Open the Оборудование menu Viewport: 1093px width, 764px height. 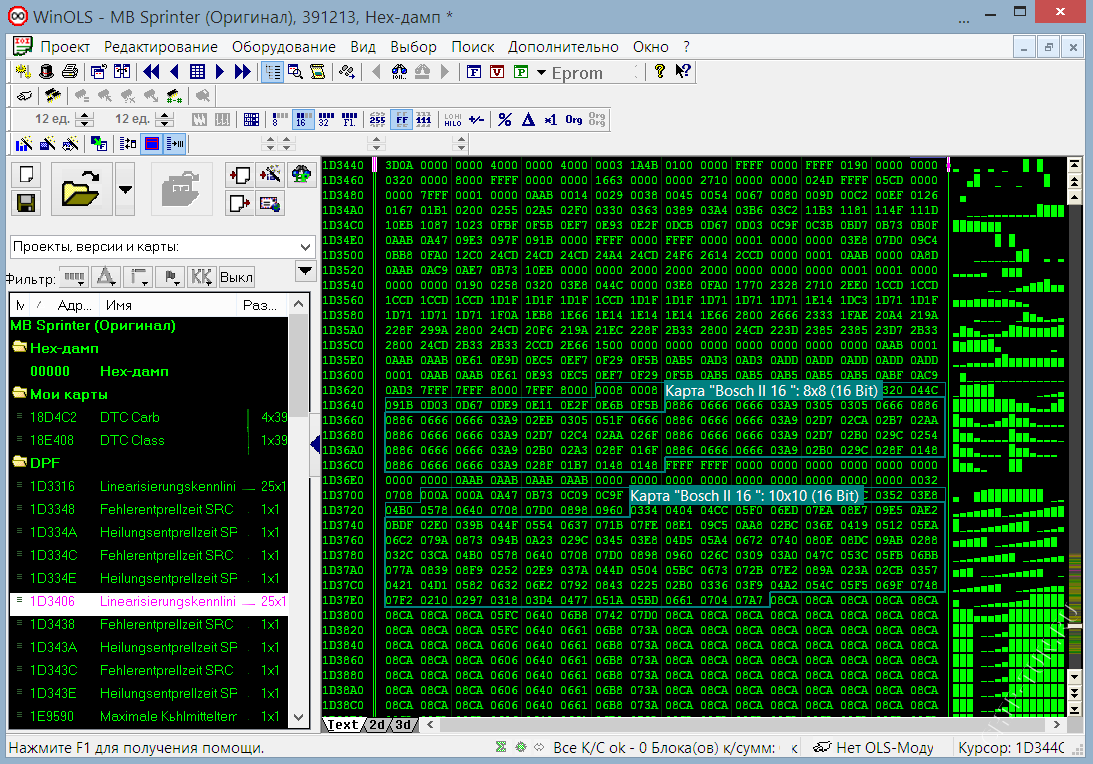(284, 47)
